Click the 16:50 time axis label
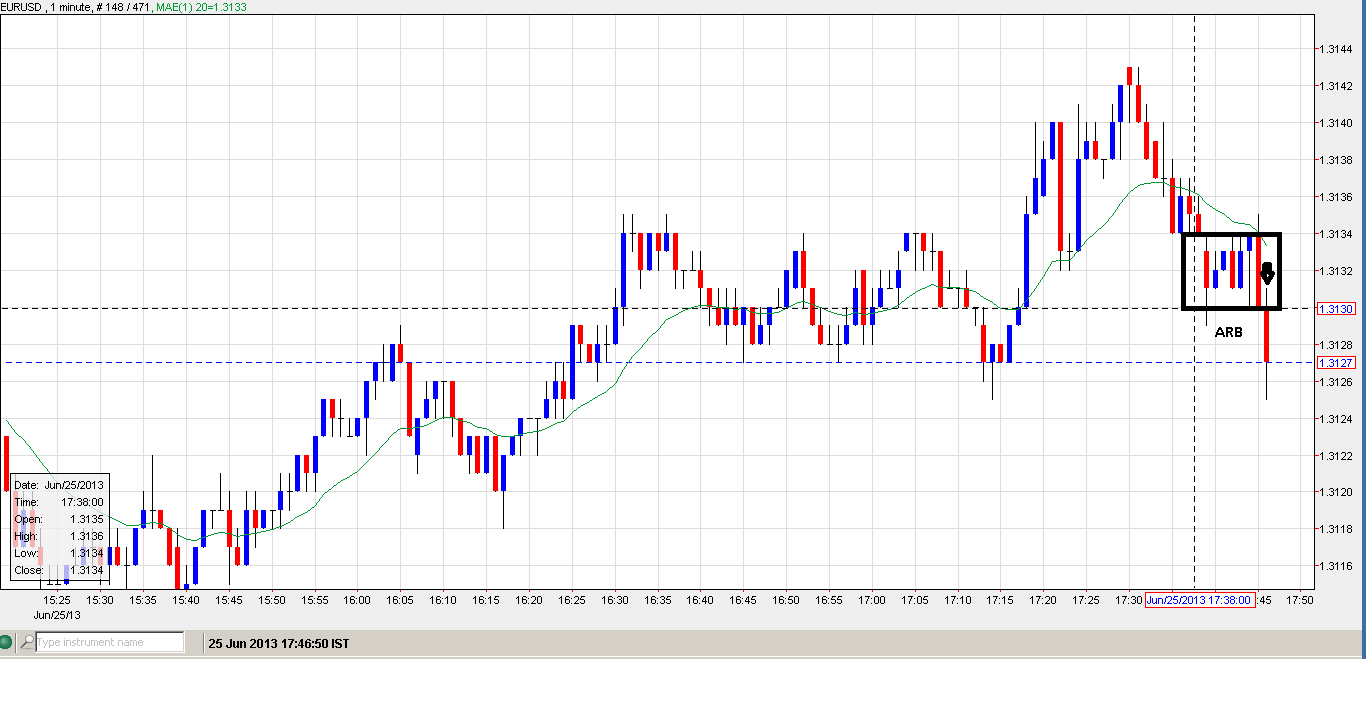This screenshot has width=1370, height=728. coord(786,600)
